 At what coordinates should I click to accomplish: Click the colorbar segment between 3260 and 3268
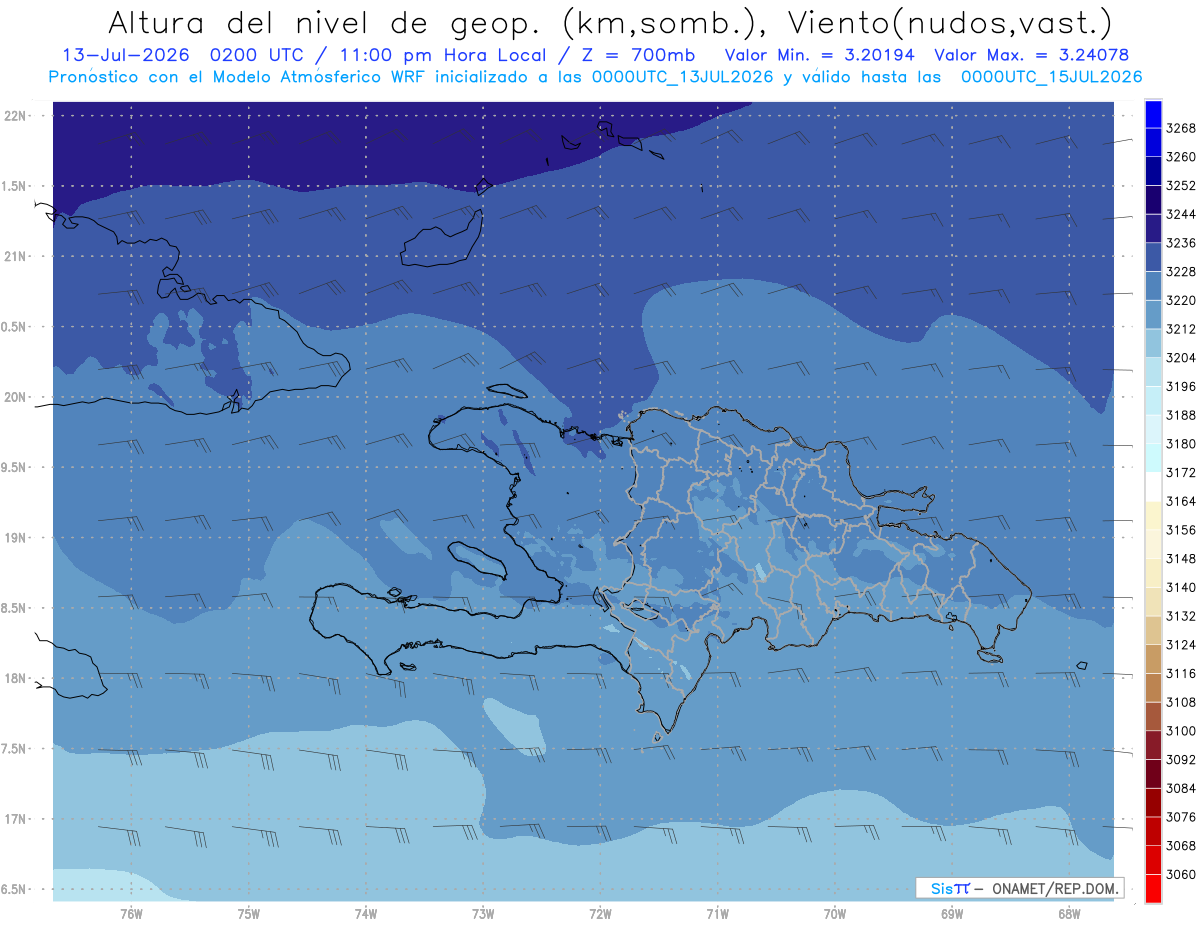tap(1153, 142)
